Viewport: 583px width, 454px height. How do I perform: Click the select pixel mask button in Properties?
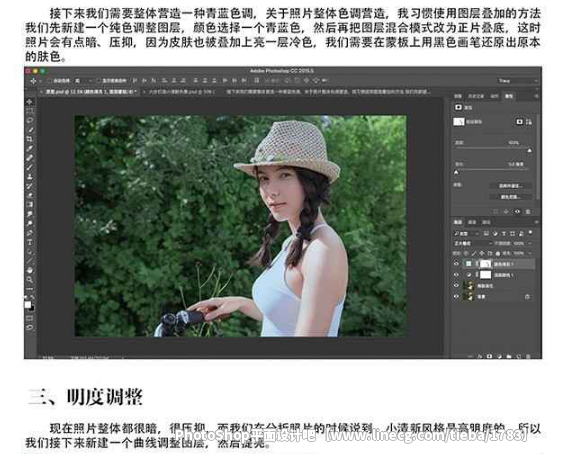coord(519,122)
